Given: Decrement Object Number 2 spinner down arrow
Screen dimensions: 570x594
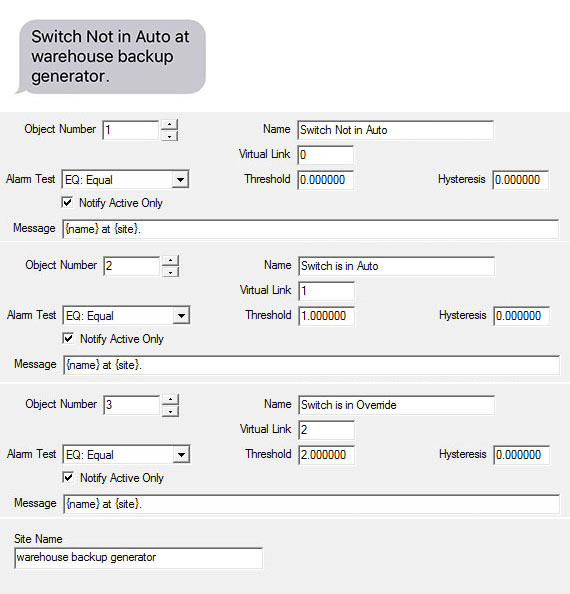Looking at the screenshot, I should click(170, 272).
